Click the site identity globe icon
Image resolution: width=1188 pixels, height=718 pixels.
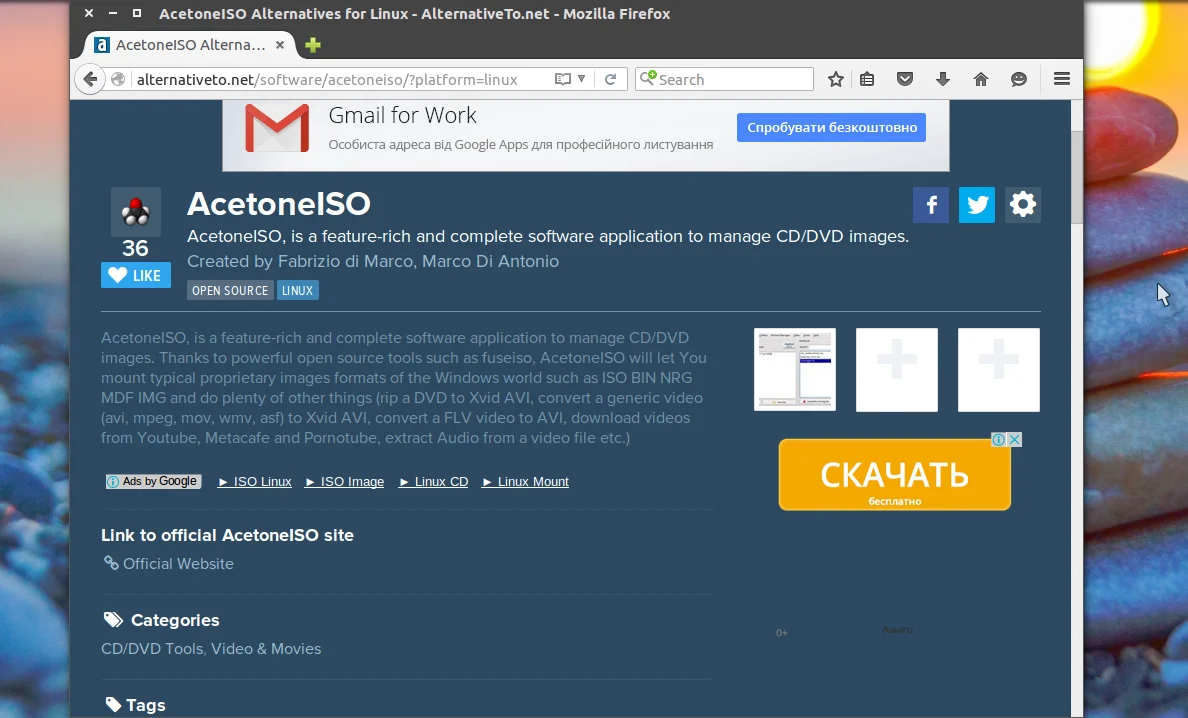[117, 80]
